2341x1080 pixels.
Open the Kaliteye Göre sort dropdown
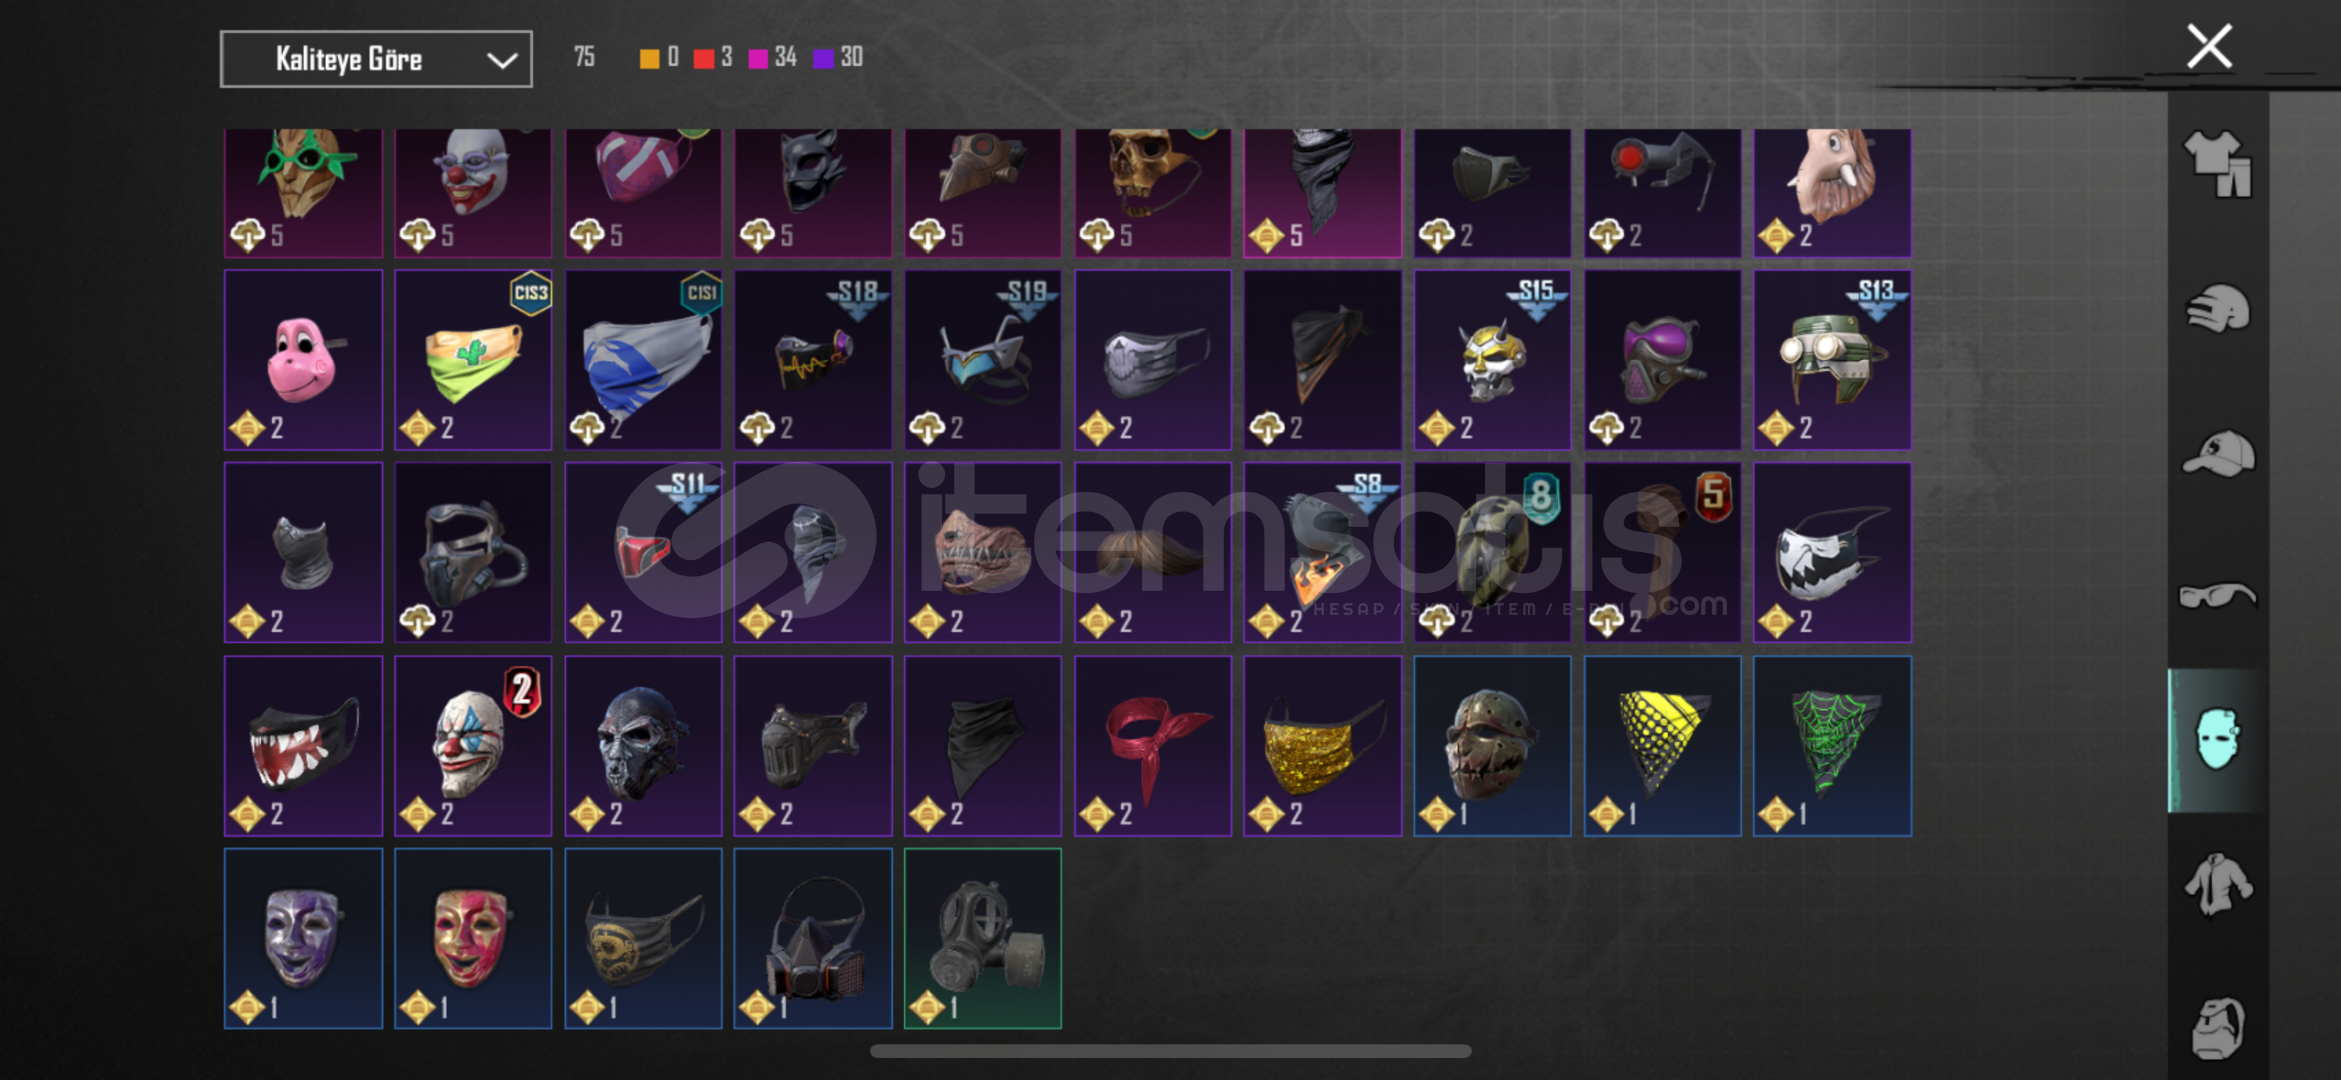pos(376,59)
